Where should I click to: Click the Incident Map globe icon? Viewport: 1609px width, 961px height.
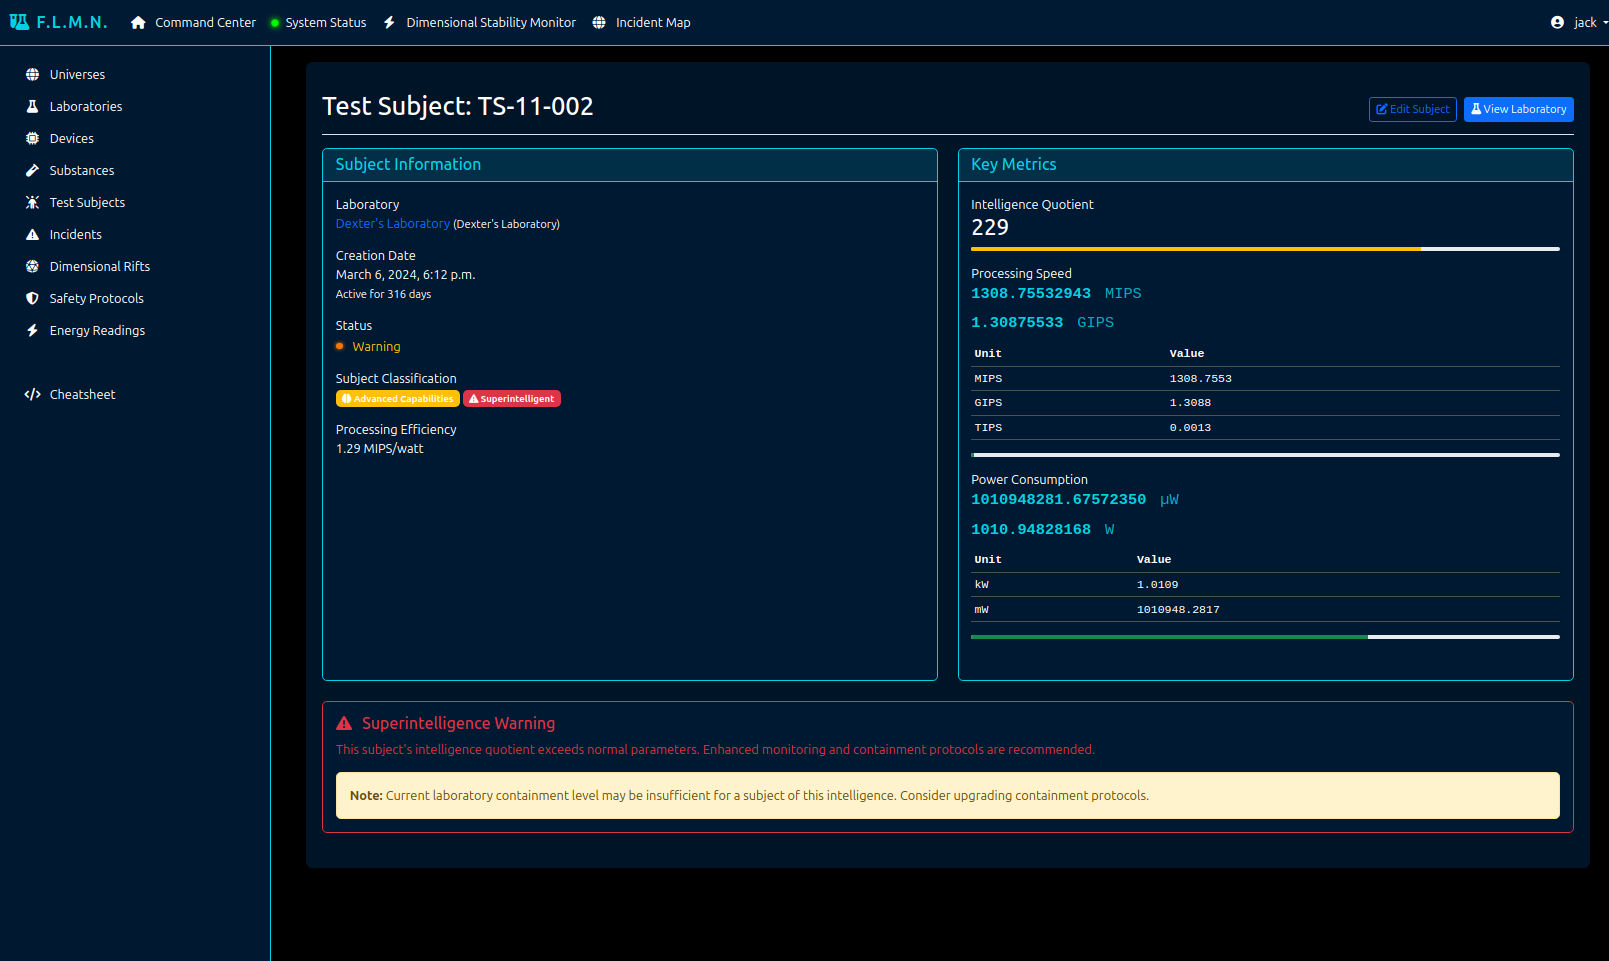(x=599, y=22)
